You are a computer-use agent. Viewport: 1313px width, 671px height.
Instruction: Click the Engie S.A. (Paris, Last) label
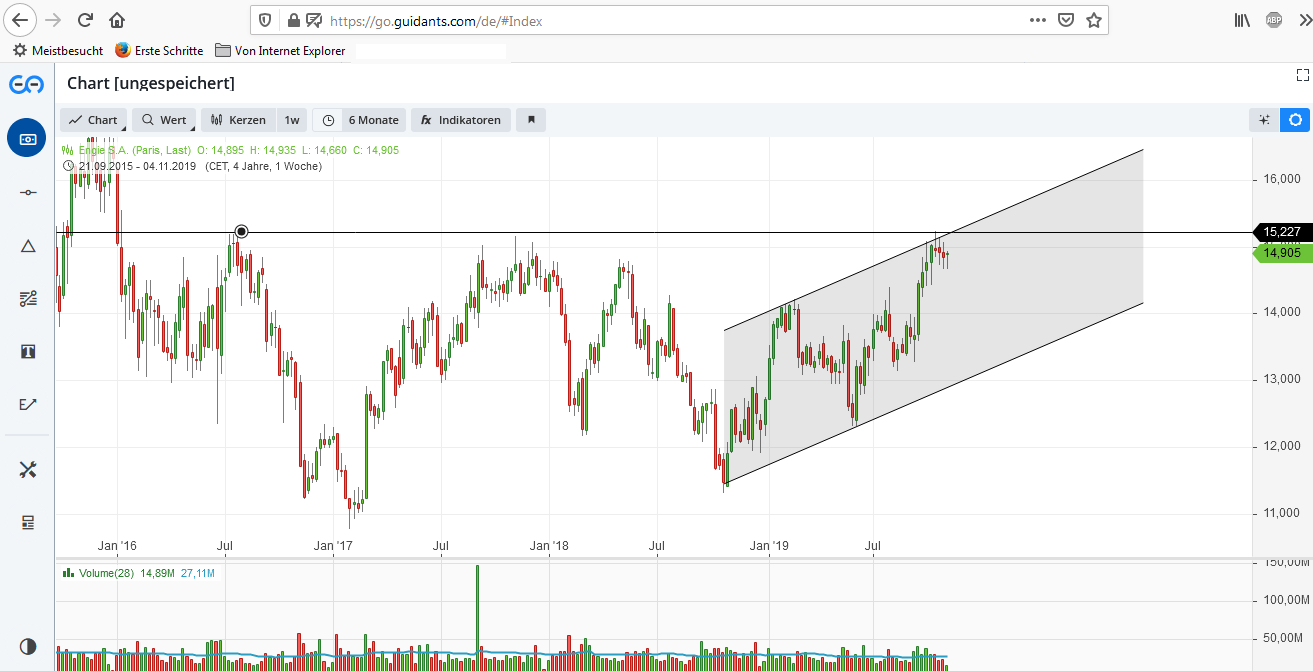(x=135, y=150)
